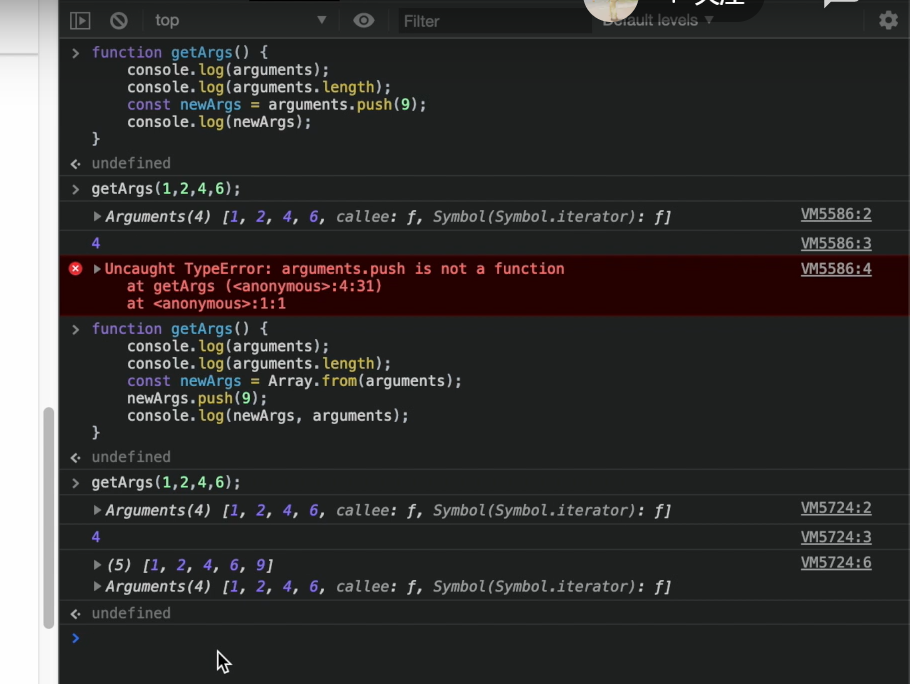Image resolution: width=910 pixels, height=684 pixels.
Task: Open source link VM5724:6
Action: coord(836,562)
